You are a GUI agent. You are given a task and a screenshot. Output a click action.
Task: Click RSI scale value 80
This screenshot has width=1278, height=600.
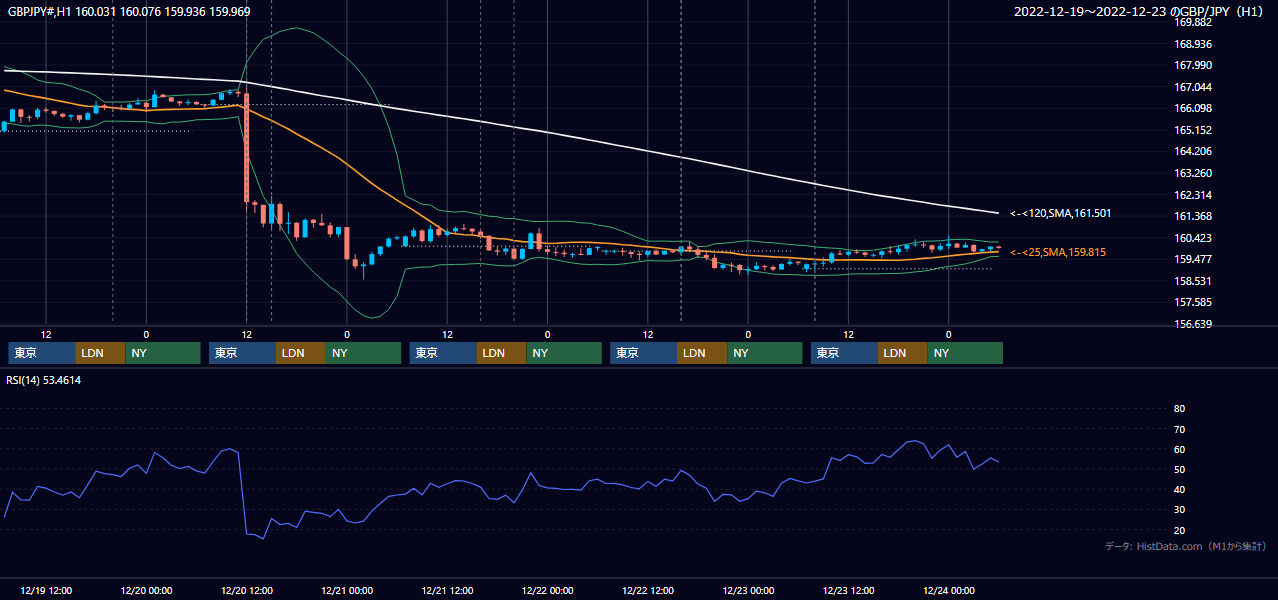pos(1179,409)
